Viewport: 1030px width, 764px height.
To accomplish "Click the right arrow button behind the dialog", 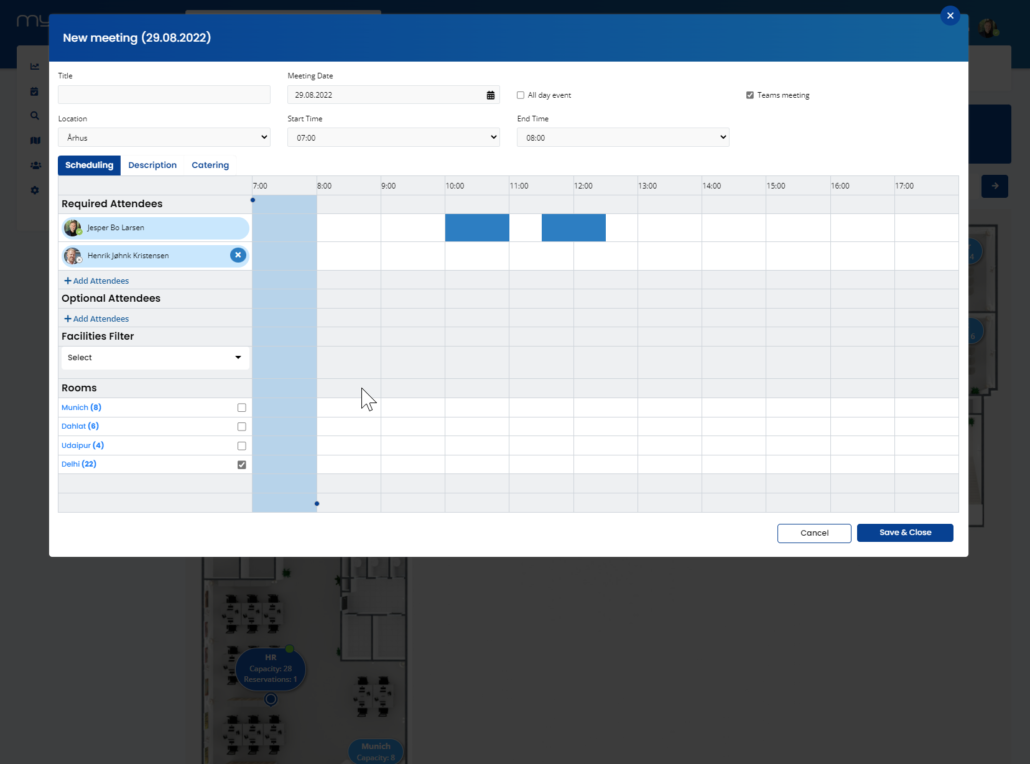I will click(x=995, y=186).
